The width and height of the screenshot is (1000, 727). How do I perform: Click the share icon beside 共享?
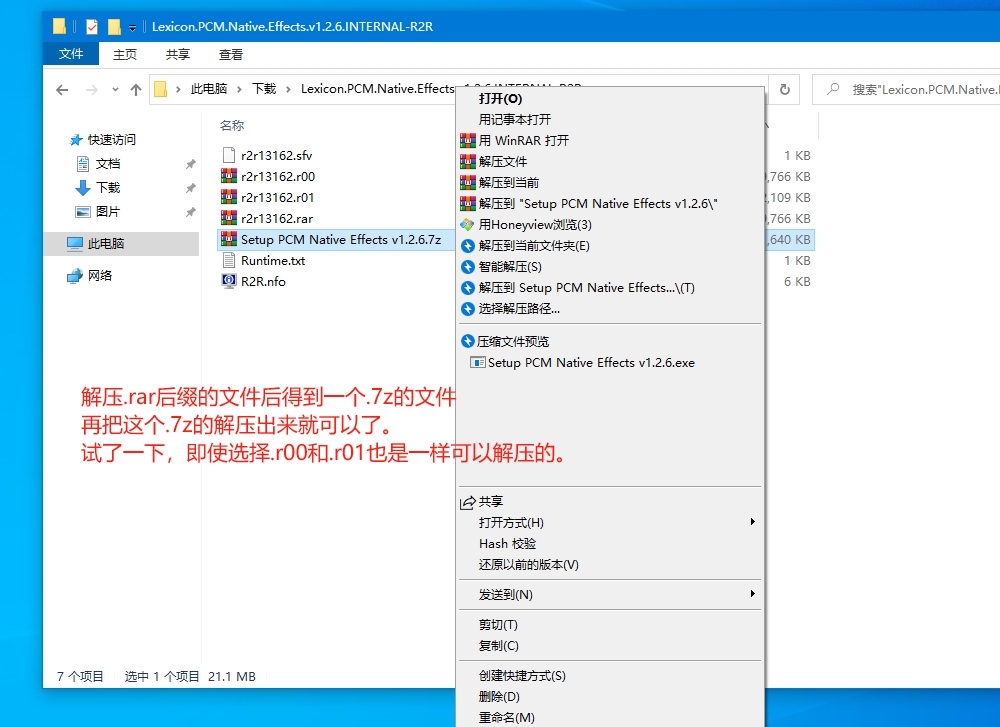[468, 502]
